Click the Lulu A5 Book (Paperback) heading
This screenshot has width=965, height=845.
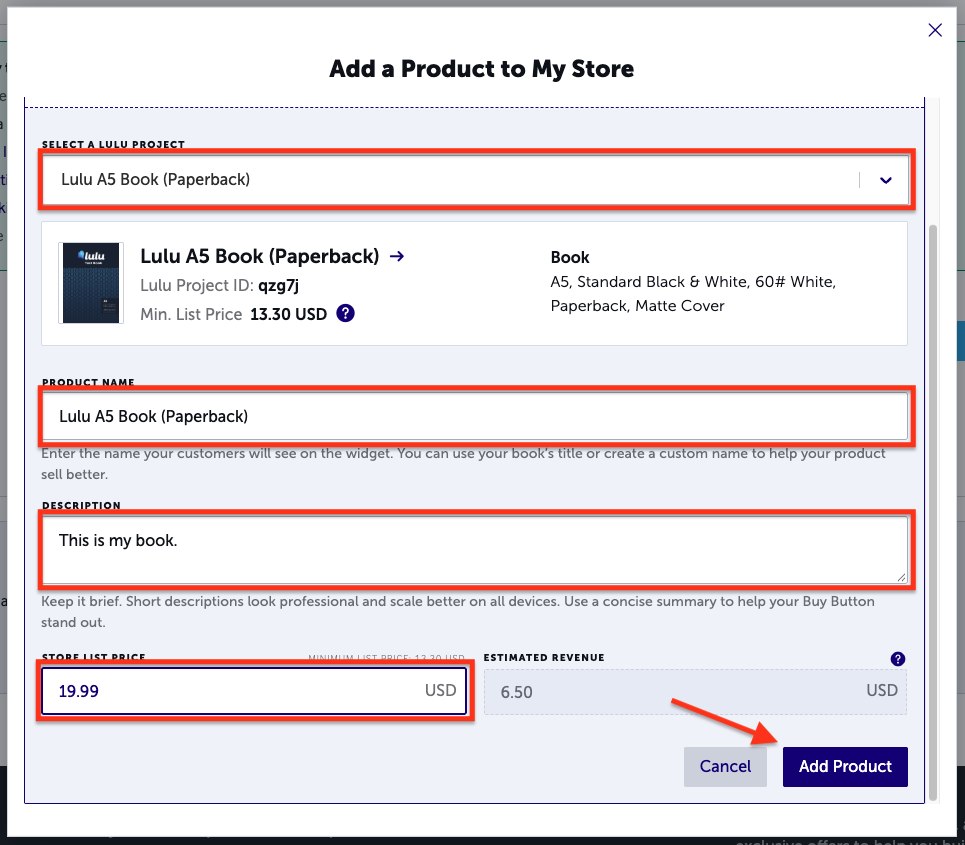(260, 256)
